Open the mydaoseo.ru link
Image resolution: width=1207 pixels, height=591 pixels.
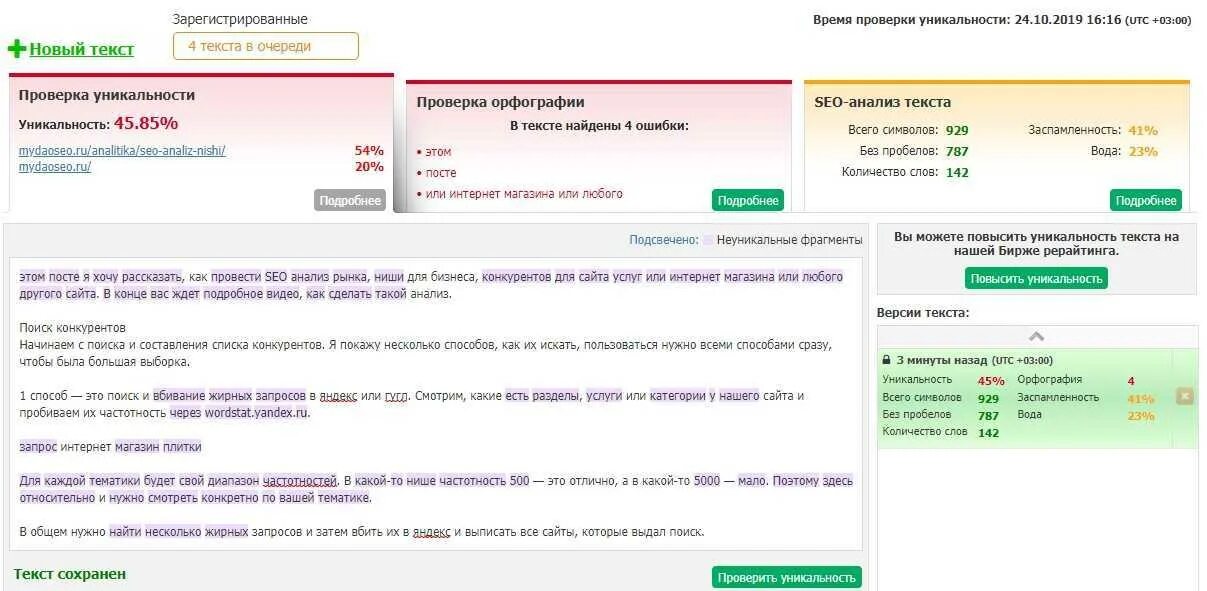[54, 168]
